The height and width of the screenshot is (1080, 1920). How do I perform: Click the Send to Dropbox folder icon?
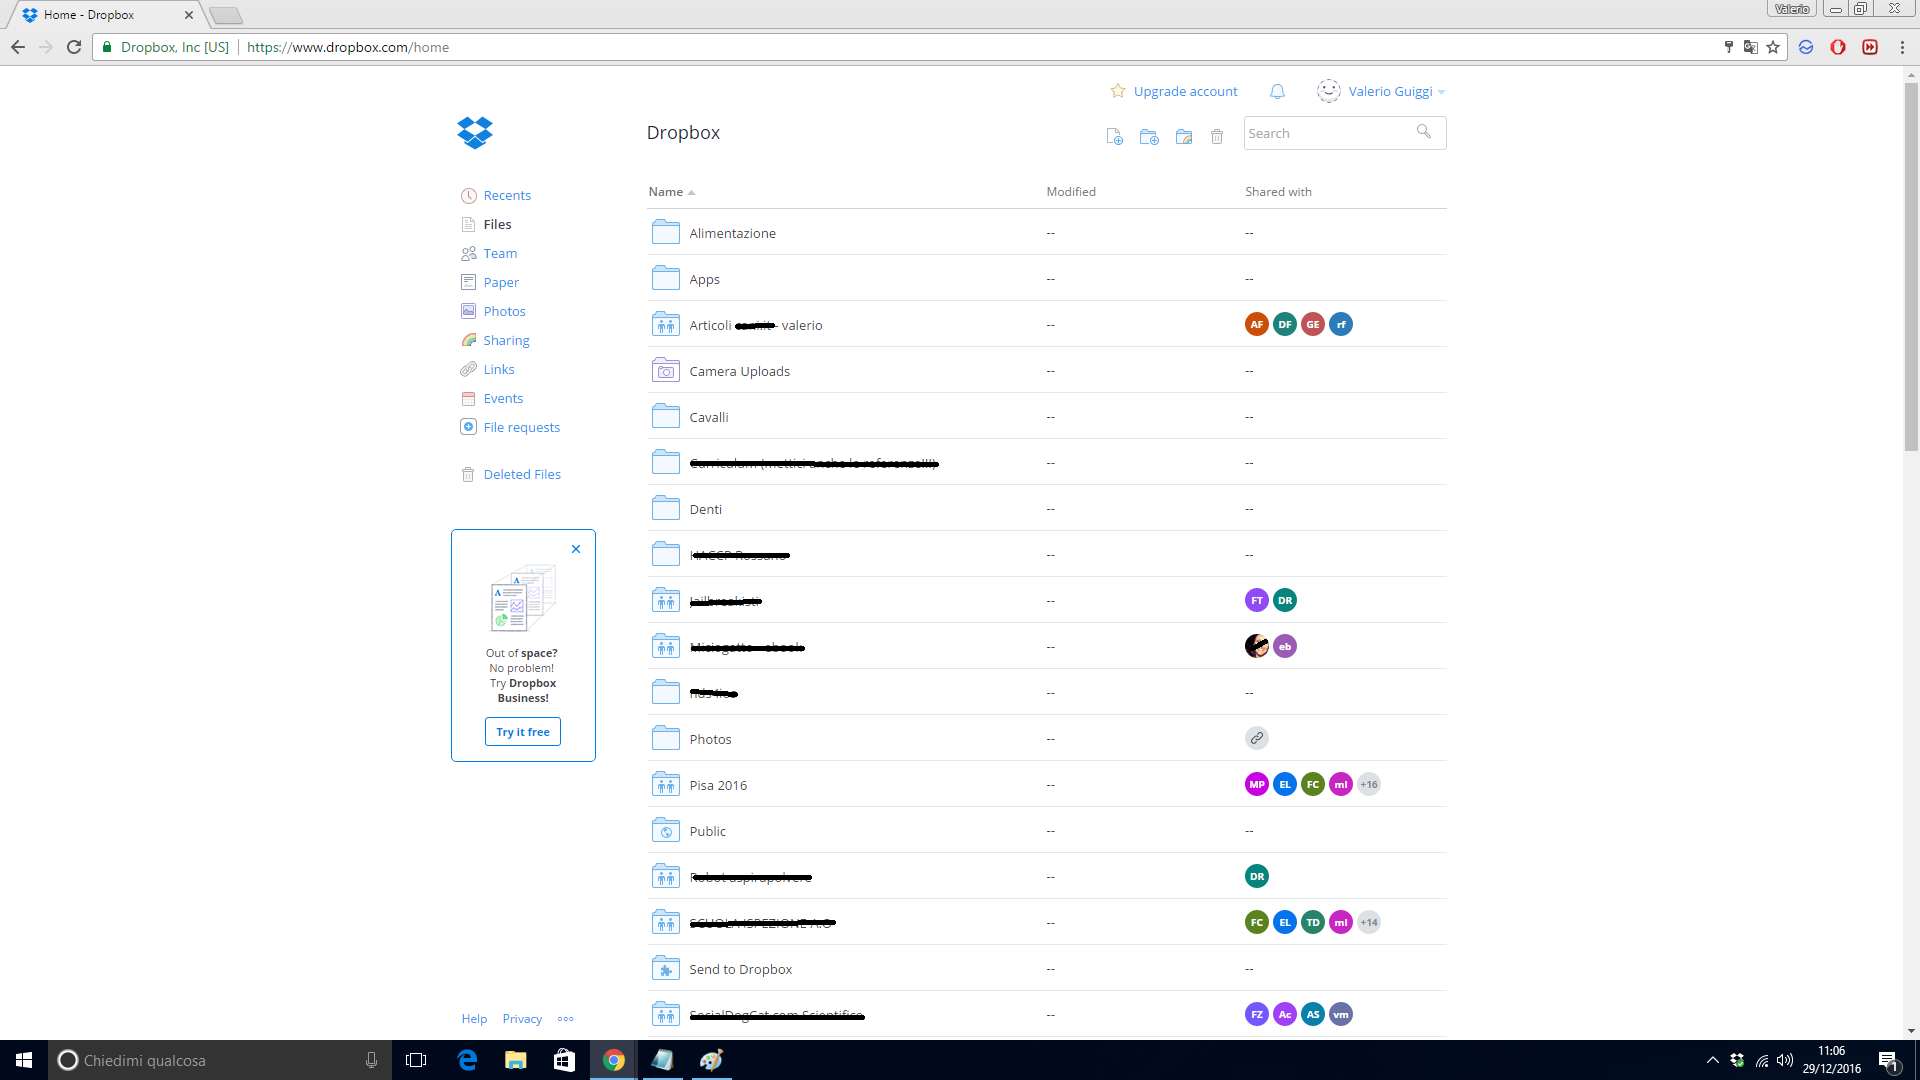click(x=666, y=968)
